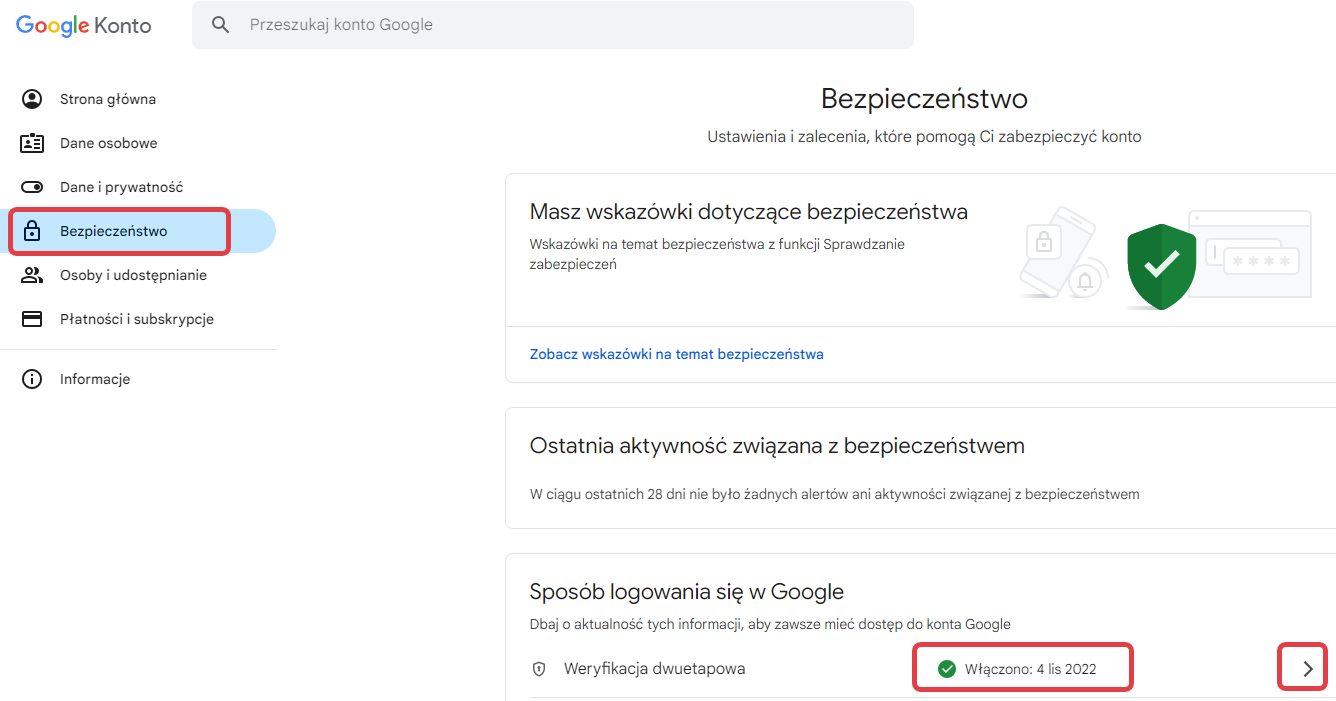The width and height of the screenshot is (1336, 701).
Task: Click the Google Konto logo
Action: (x=84, y=25)
